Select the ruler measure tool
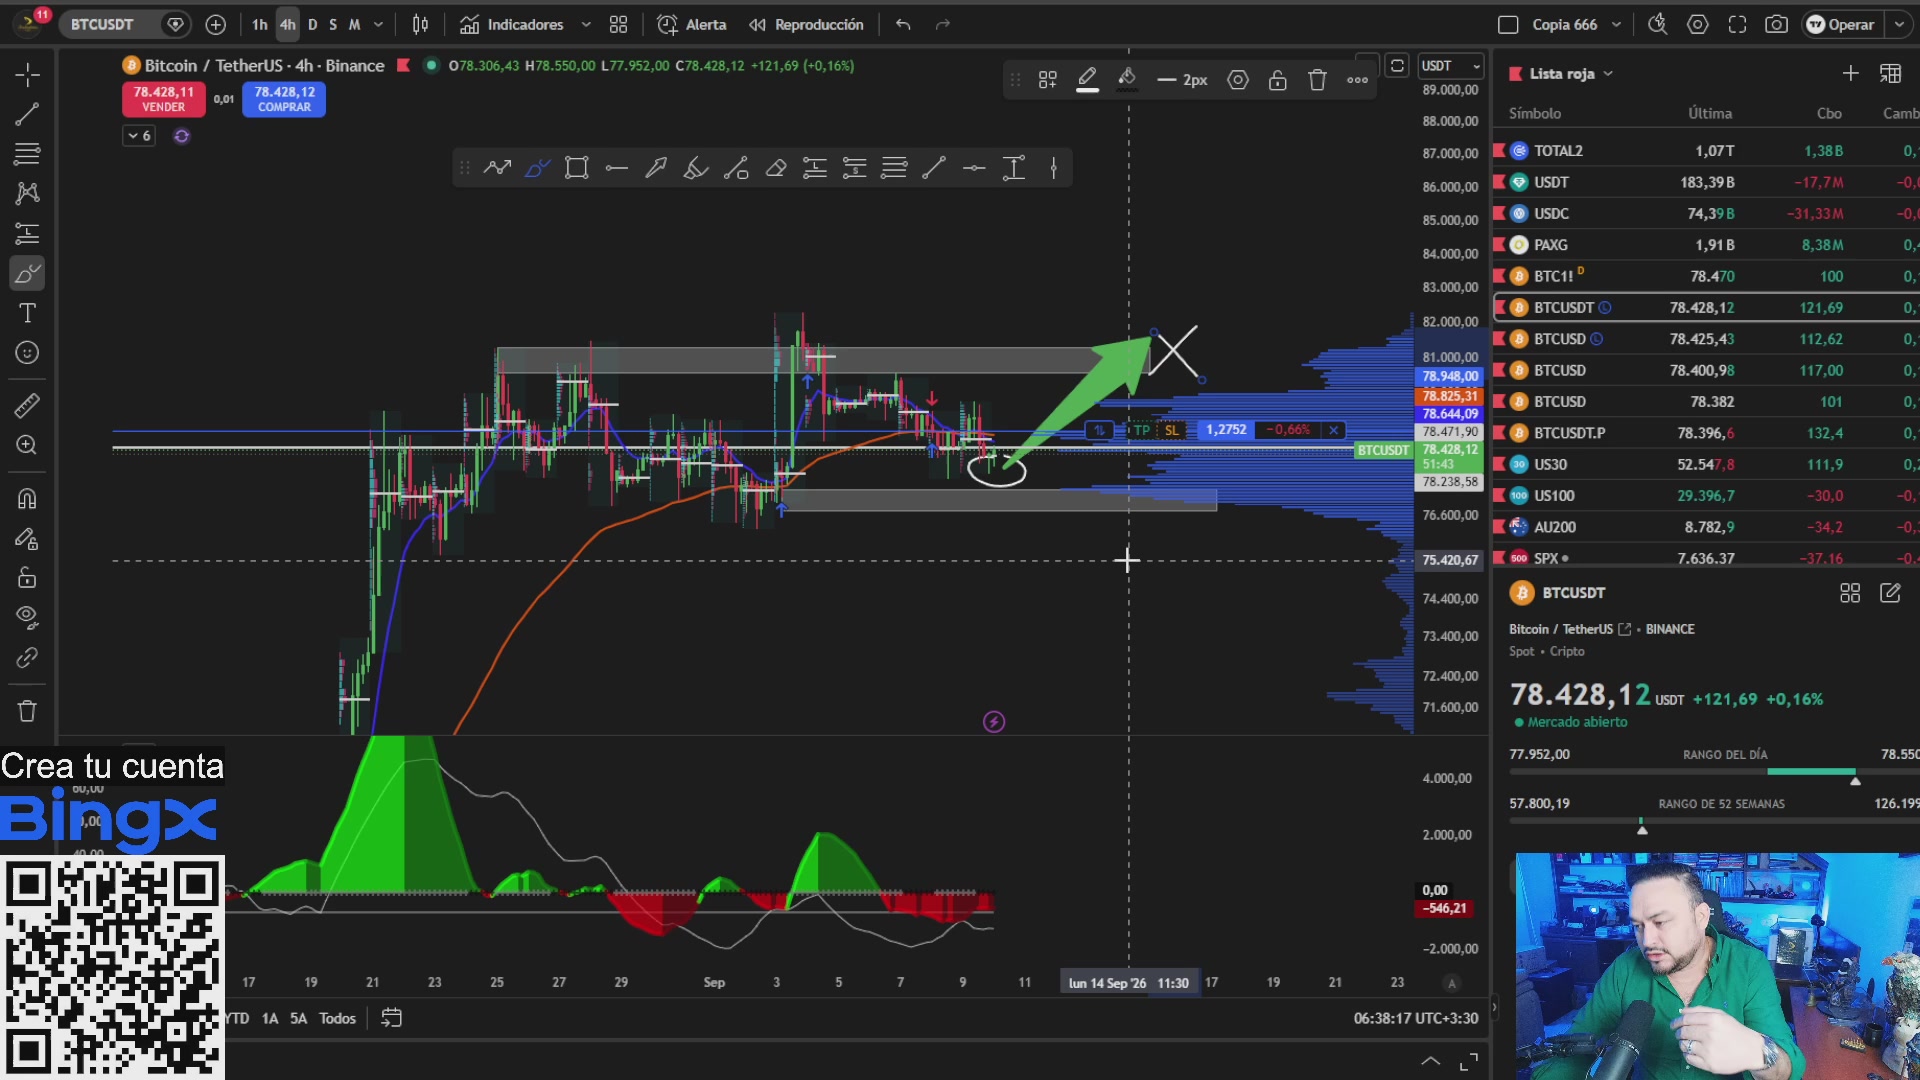This screenshot has height=1080, width=1920. (x=27, y=405)
